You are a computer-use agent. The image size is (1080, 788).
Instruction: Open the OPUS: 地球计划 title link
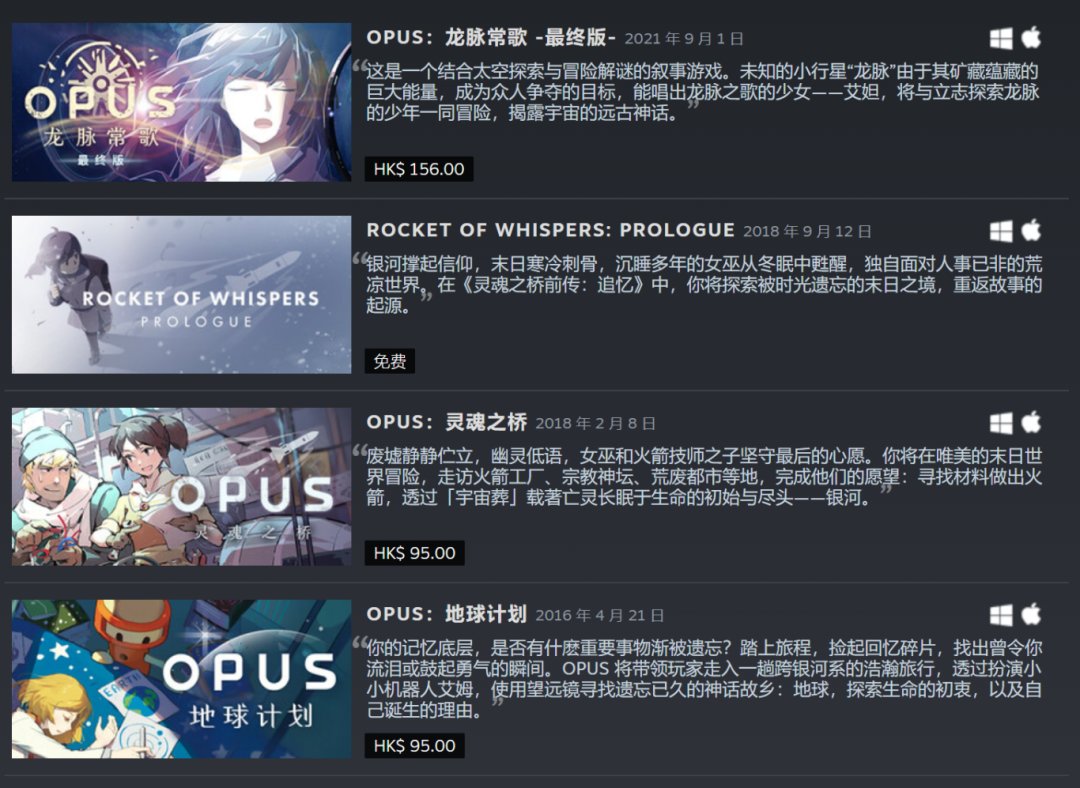(446, 614)
